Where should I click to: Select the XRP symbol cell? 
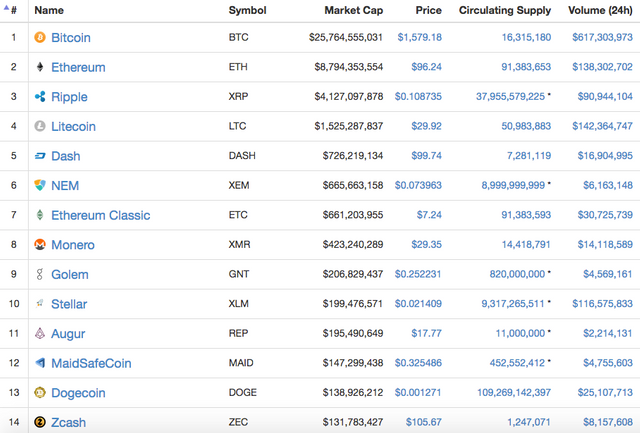(x=238, y=96)
